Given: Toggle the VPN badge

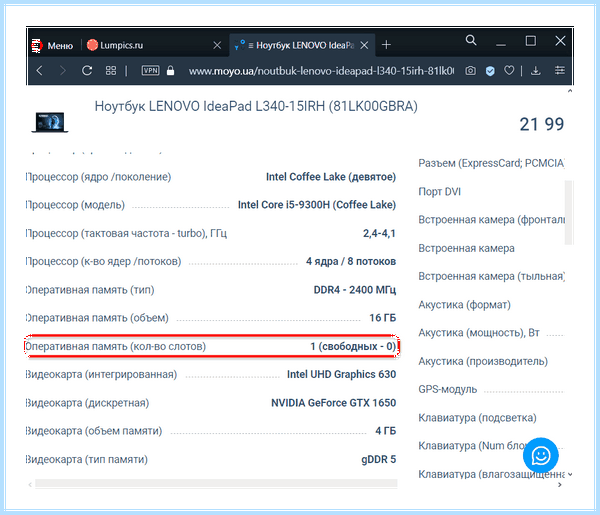Looking at the screenshot, I should (150, 70).
